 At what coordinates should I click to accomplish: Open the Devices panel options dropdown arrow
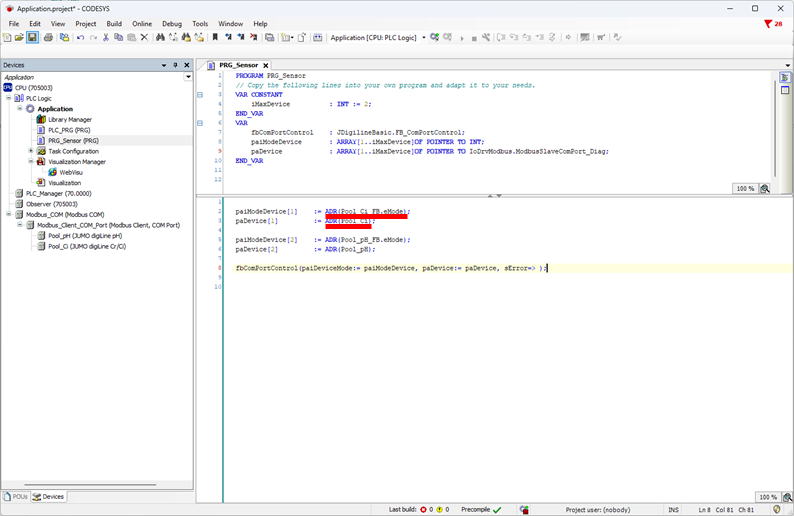click(164, 65)
